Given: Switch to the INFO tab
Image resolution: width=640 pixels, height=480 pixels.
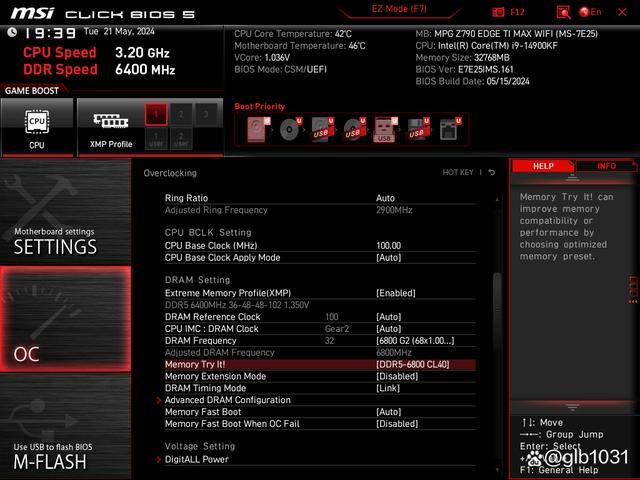Looking at the screenshot, I should pyautogui.click(x=606, y=166).
